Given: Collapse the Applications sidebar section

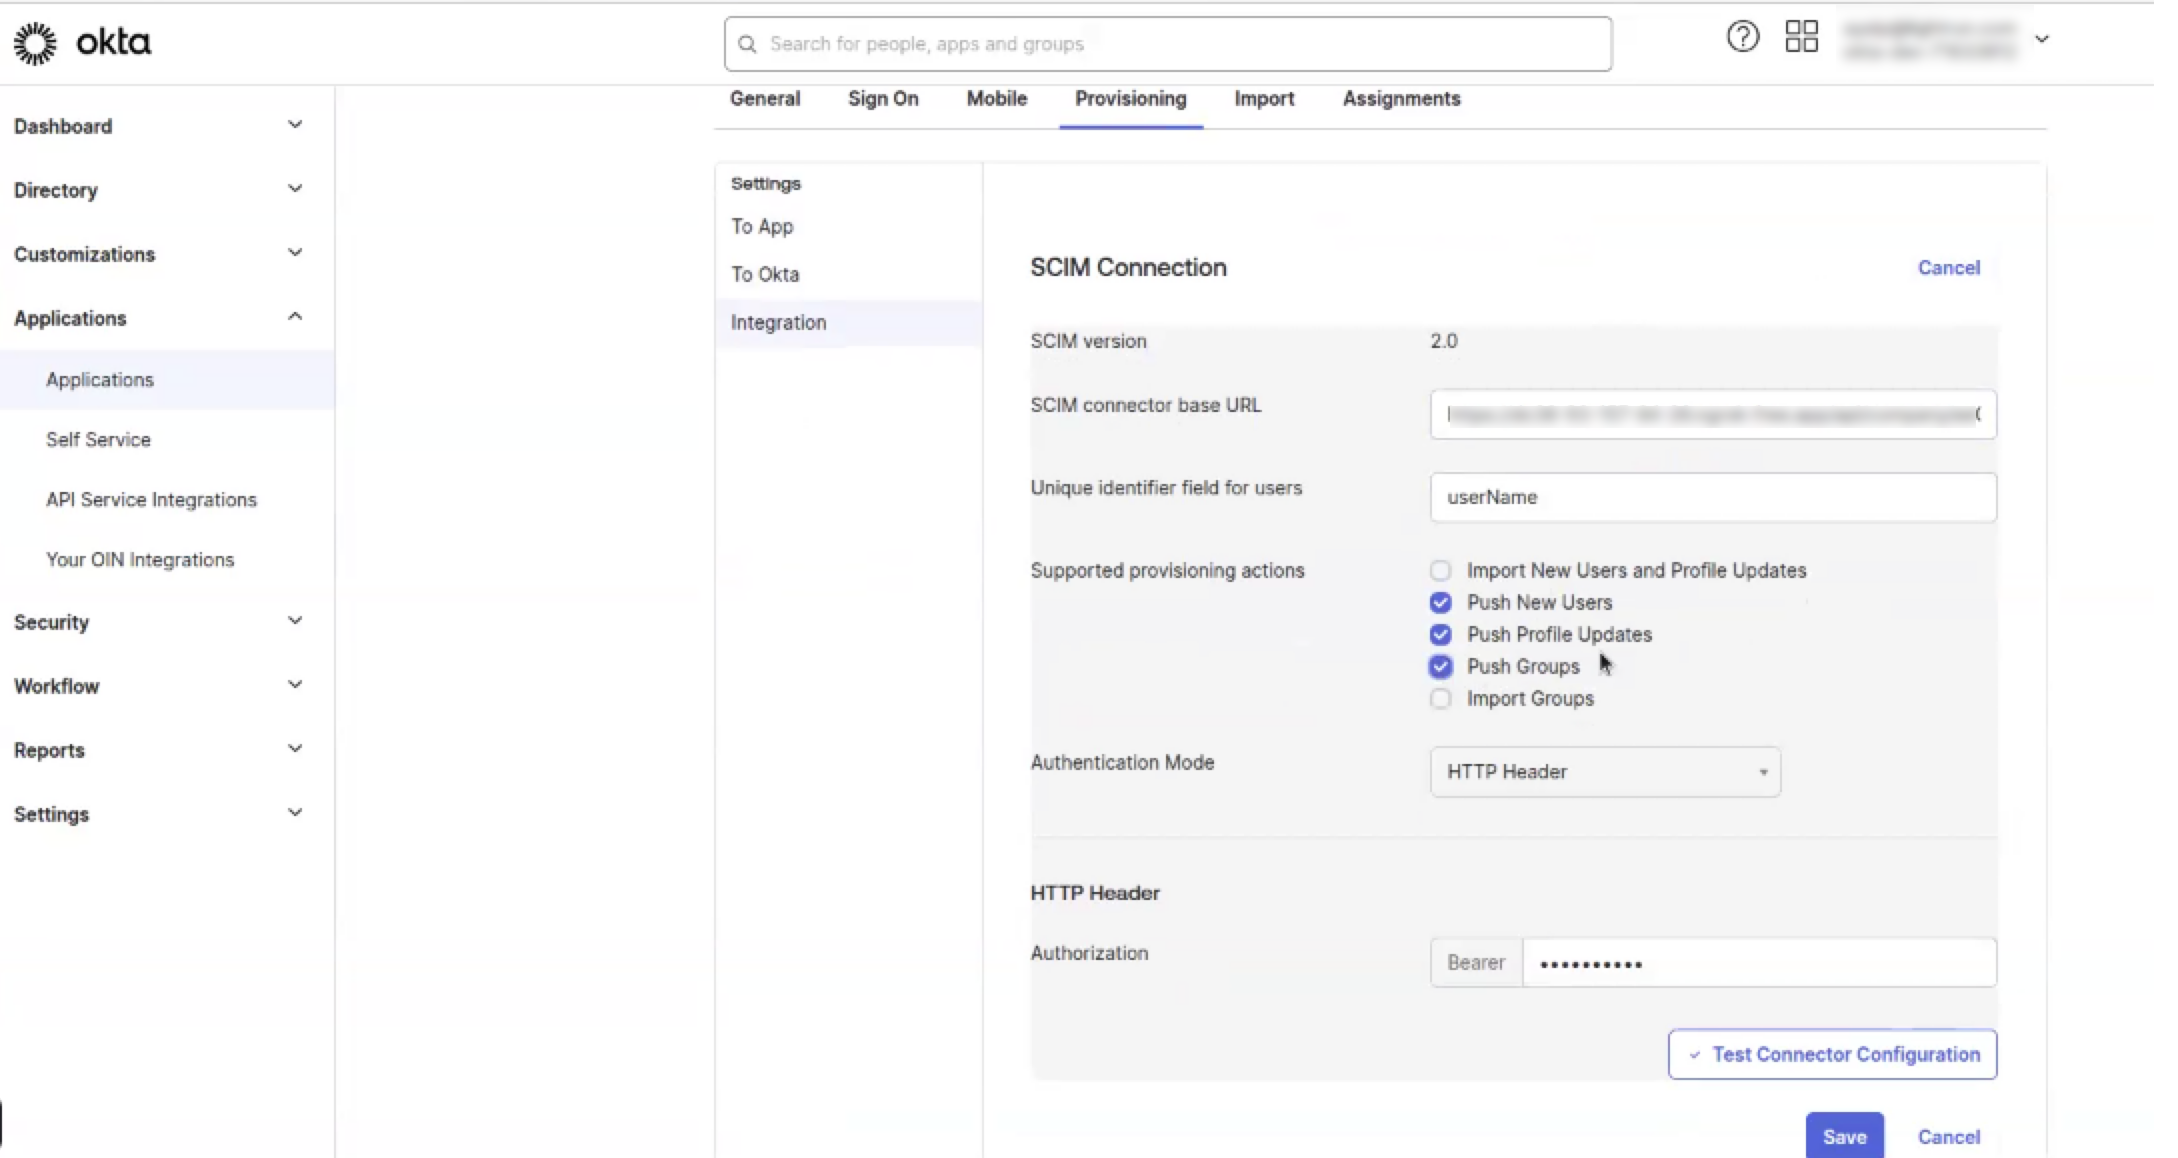Looking at the screenshot, I should pos(294,318).
